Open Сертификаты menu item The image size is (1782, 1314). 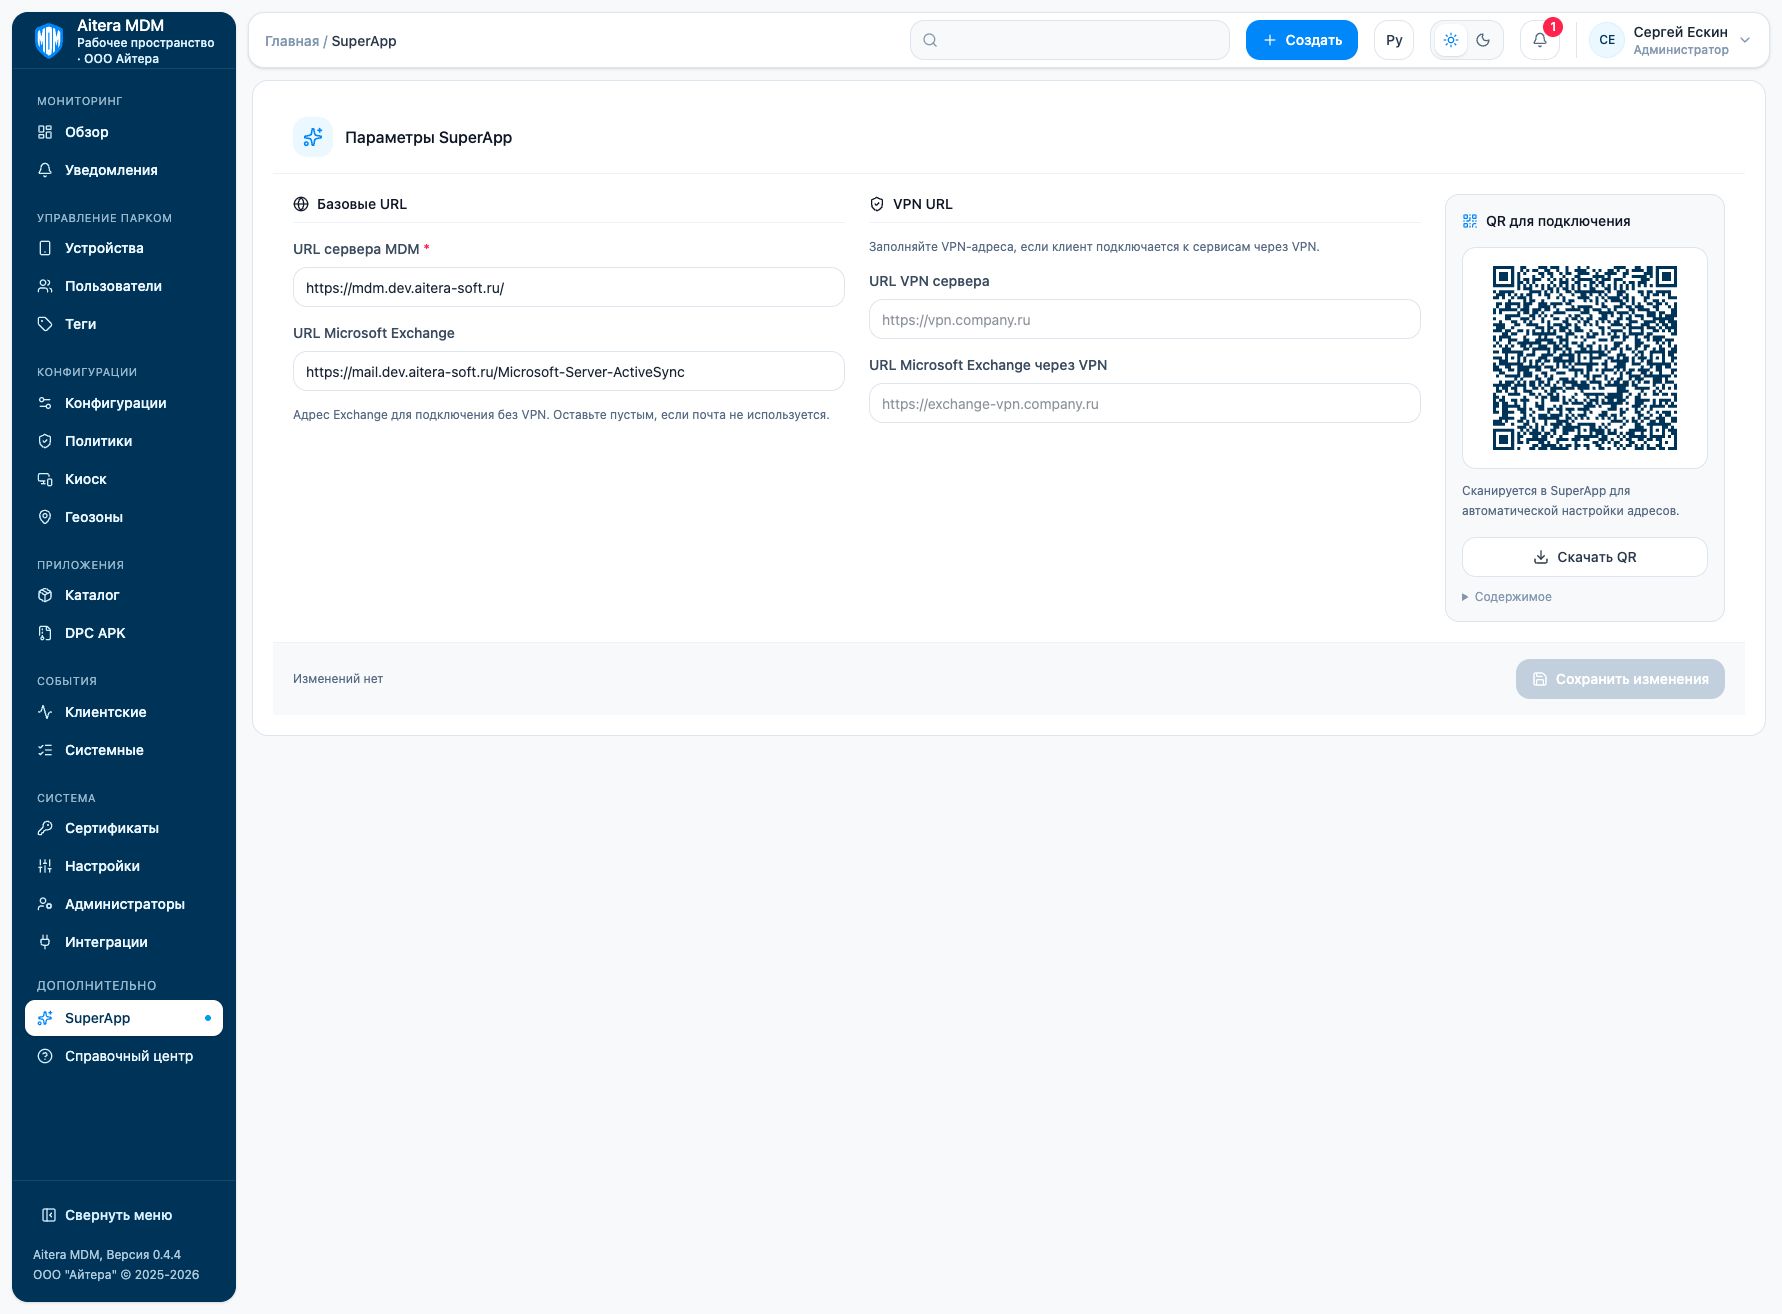(124, 828)
